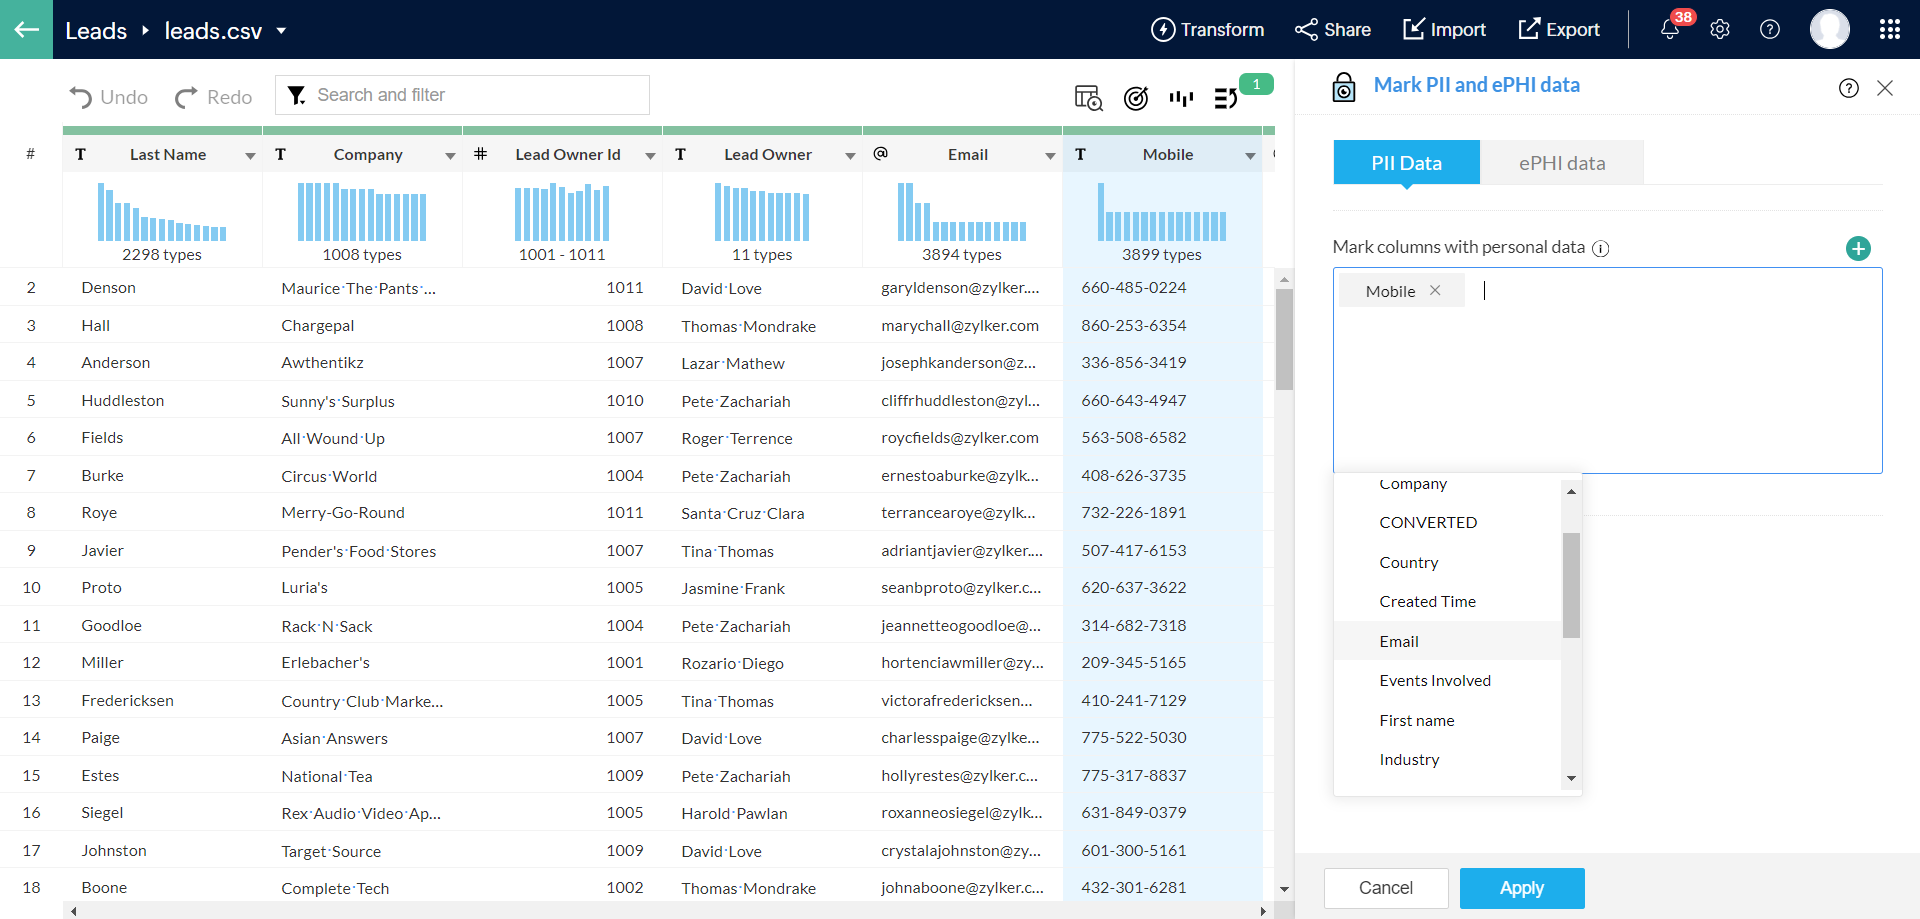Open the ruleset steps icon
Image resolution: width=1920 pixels, height=919 pixels.
[1225, 98]
